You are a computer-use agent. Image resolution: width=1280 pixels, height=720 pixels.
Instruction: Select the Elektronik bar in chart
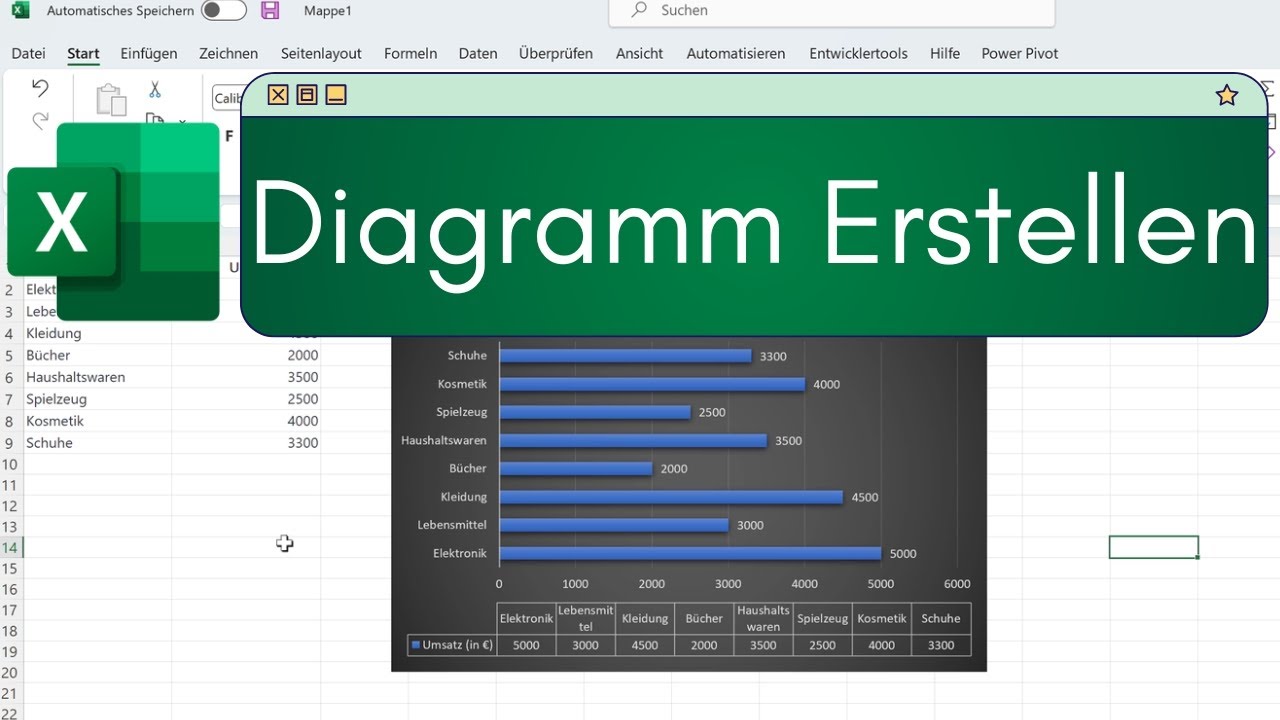tap(690, 553)
